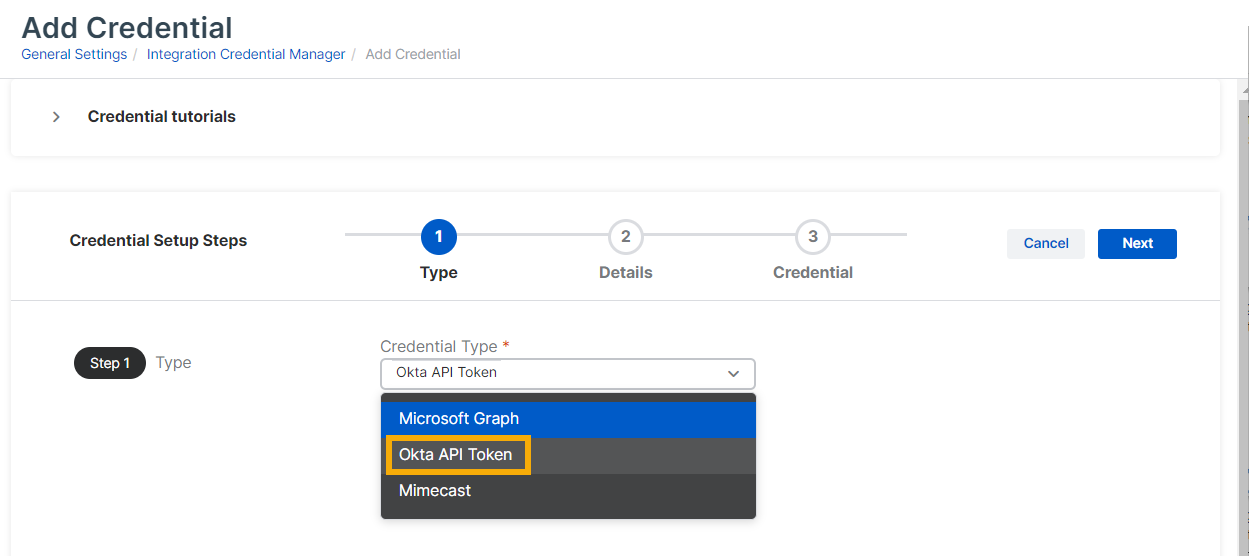The image size is (1249, 556).
Task: Click the Details step label
Action: (626, 272)
